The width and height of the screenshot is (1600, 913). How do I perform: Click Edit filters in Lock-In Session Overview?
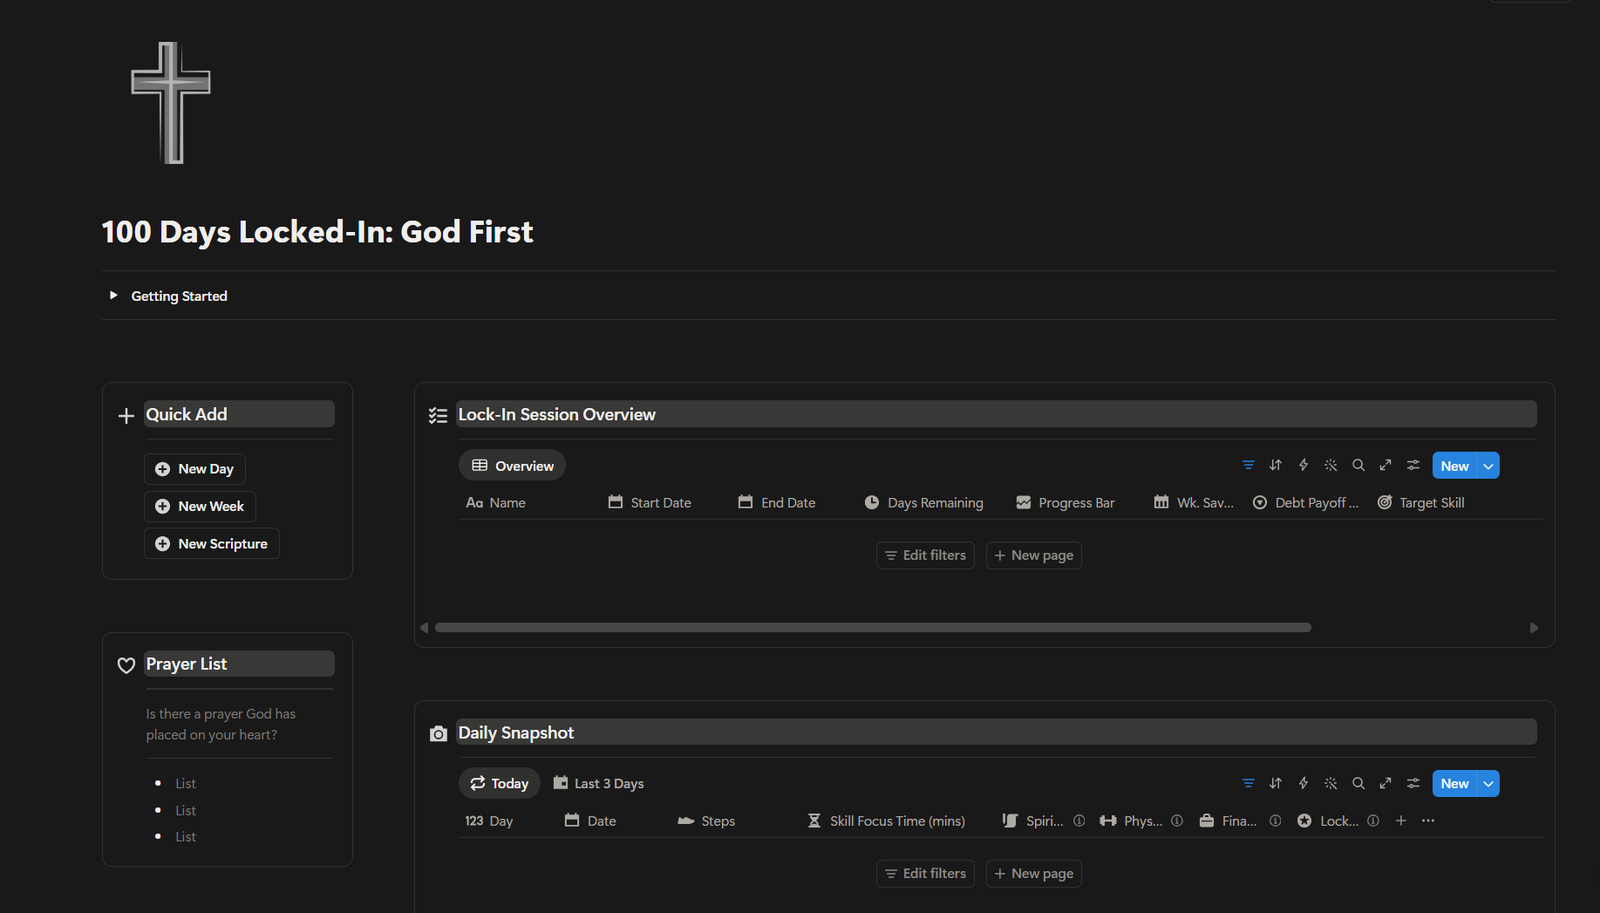pyautogui.click(x=925, y=555)
